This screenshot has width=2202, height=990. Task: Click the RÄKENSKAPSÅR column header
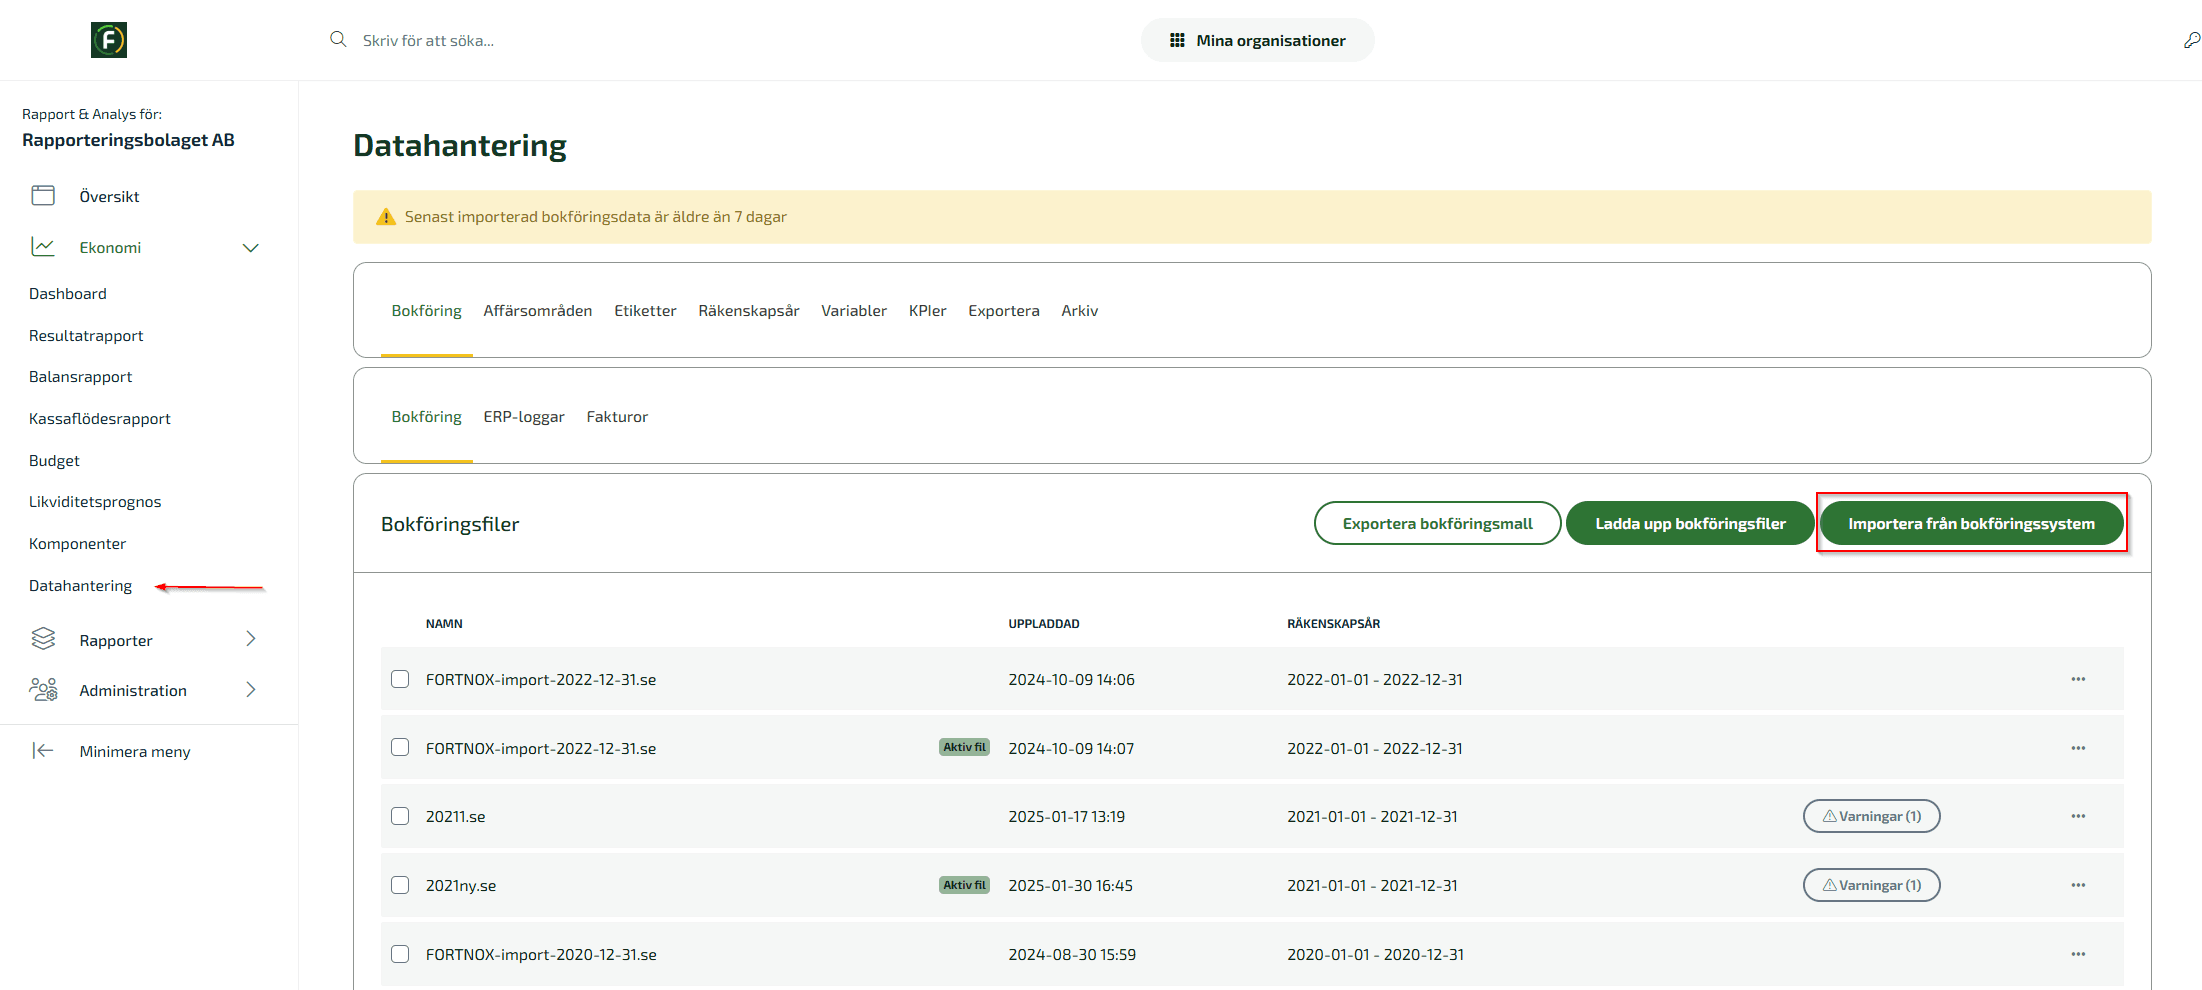[1334, 624]
